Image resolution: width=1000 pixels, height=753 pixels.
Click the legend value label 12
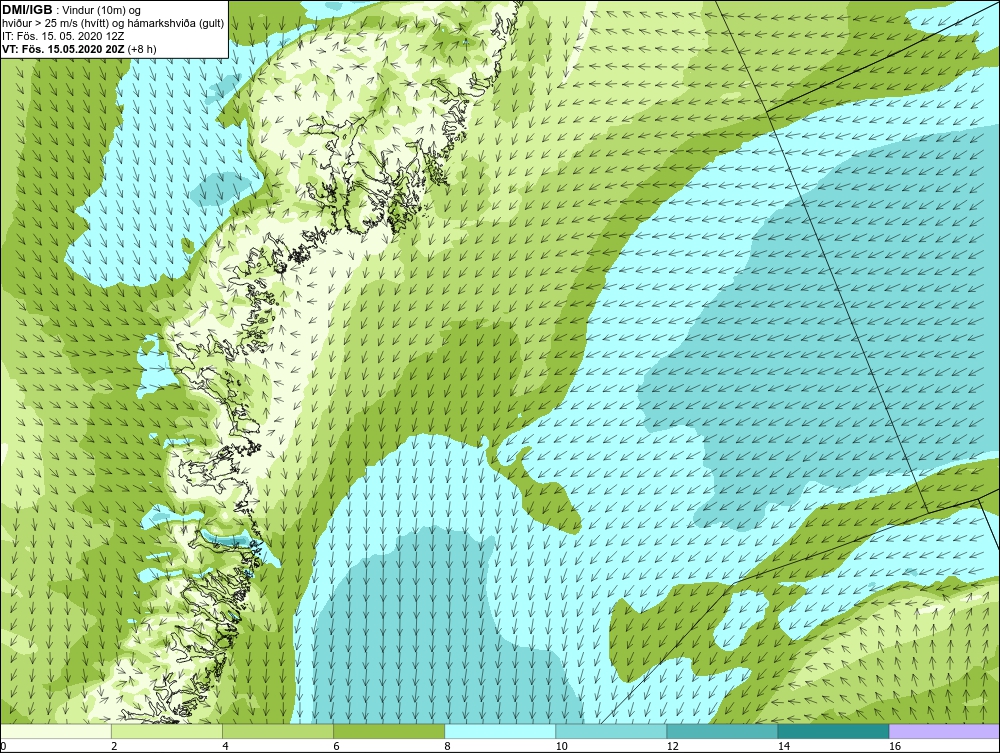point(672,746)
